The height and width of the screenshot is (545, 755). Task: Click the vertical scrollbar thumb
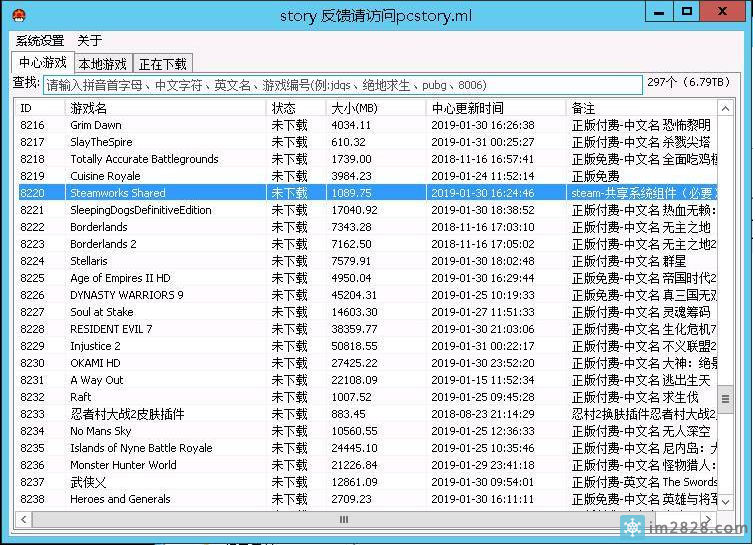[725, 399]
